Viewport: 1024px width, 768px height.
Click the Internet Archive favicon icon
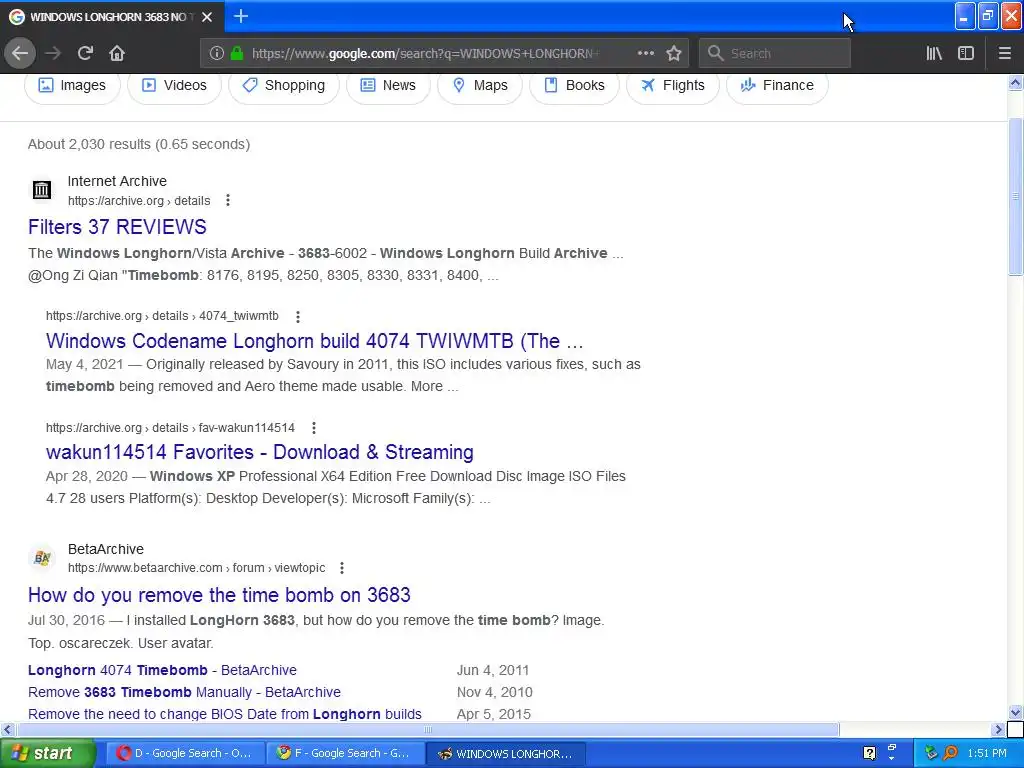pos(42,190)
